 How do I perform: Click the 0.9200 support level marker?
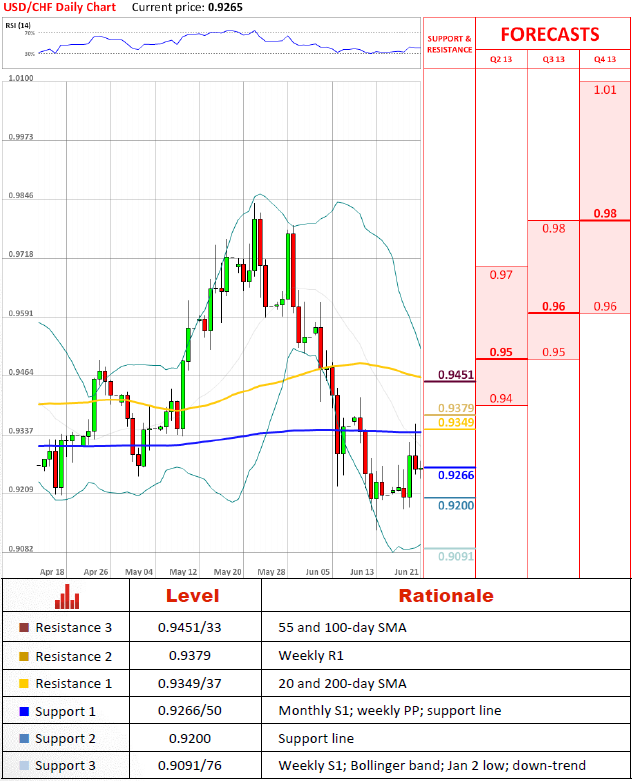456,506
